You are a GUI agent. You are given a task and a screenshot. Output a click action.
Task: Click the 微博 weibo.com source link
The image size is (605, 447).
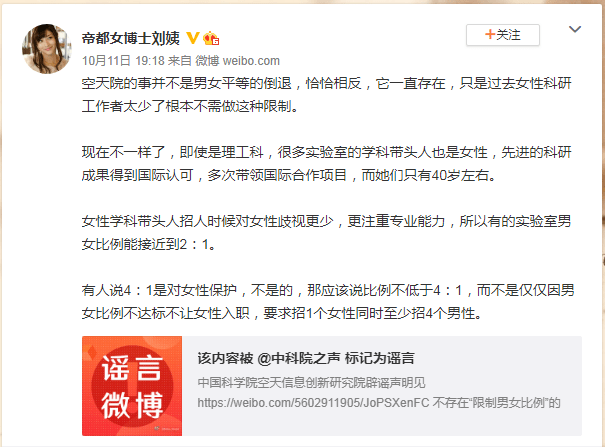(x=238, y=61)
